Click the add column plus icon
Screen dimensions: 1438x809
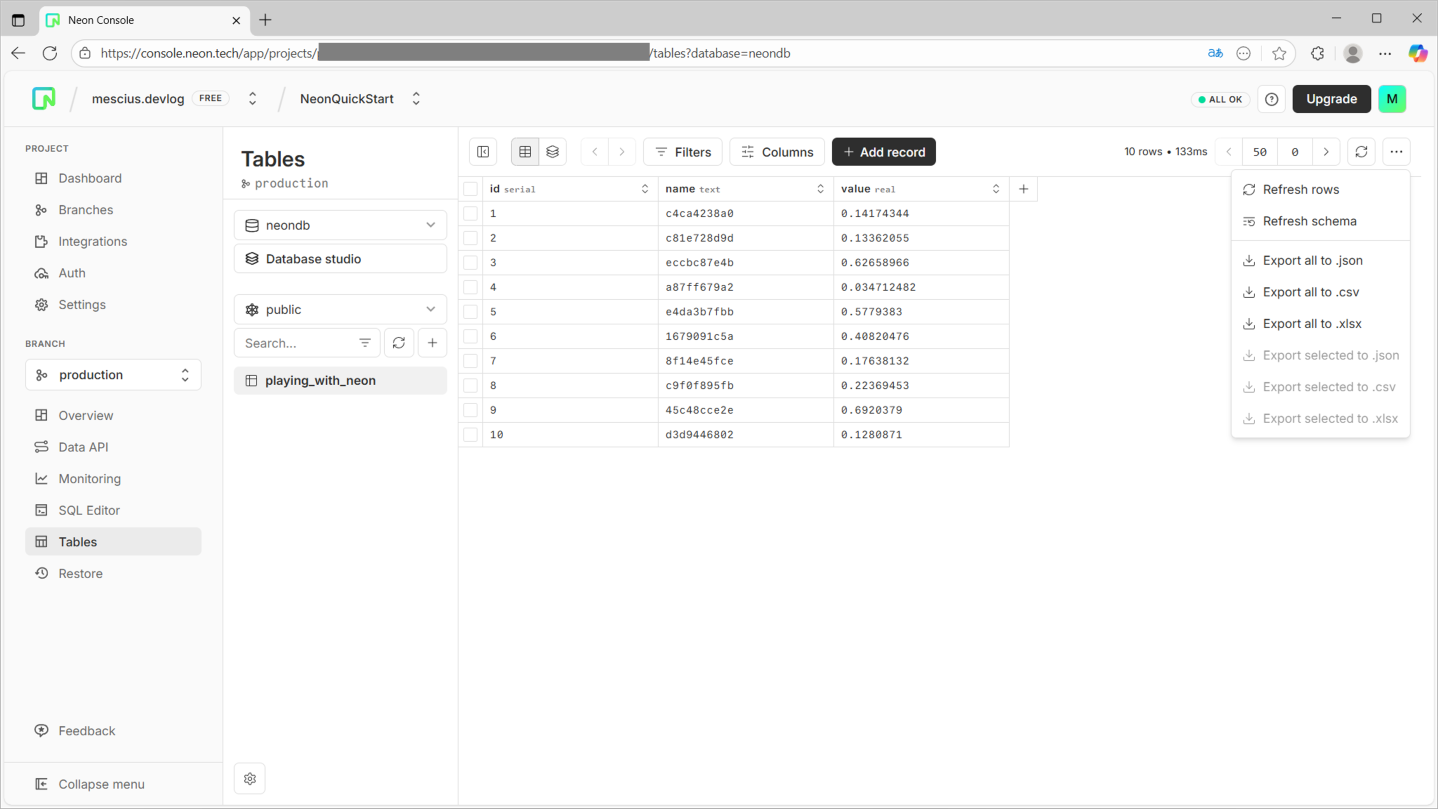(1023, 189)
